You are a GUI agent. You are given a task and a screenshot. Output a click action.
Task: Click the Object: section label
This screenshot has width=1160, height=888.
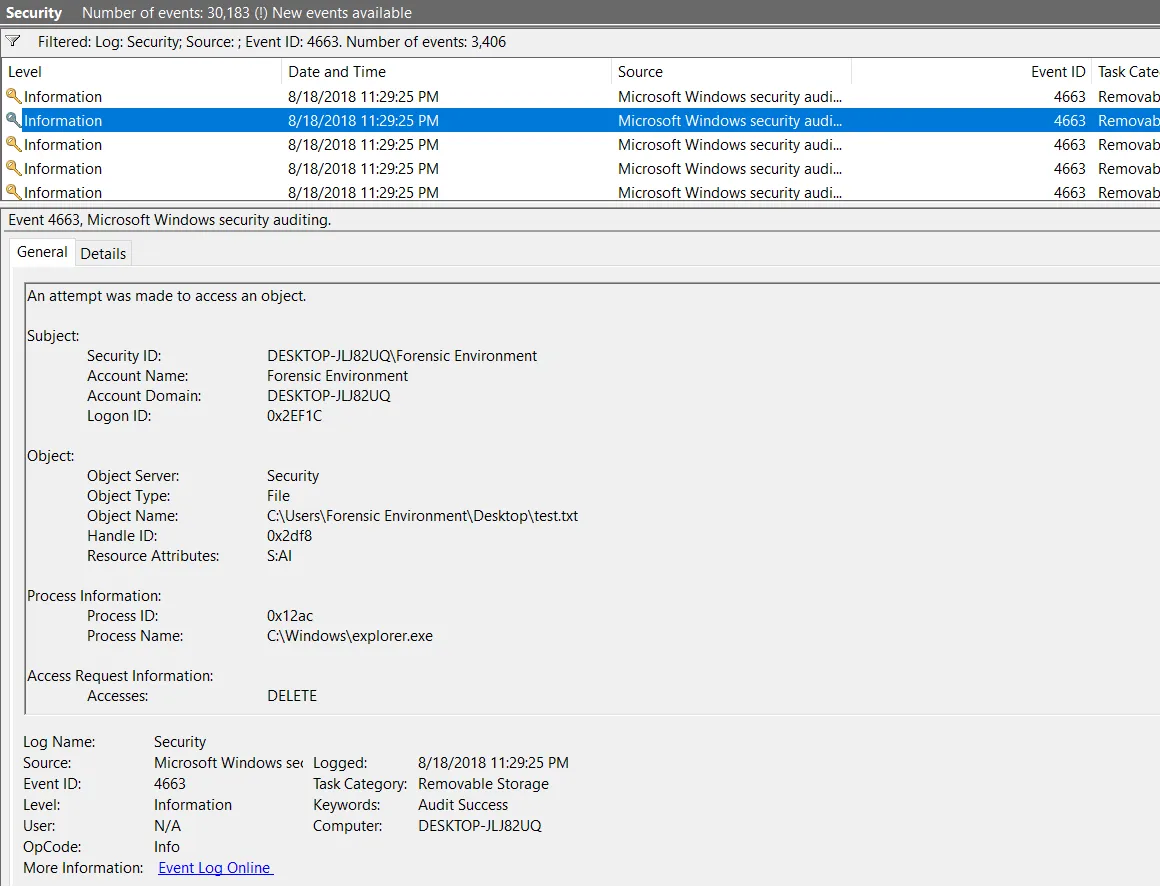[x=51, y=456]
